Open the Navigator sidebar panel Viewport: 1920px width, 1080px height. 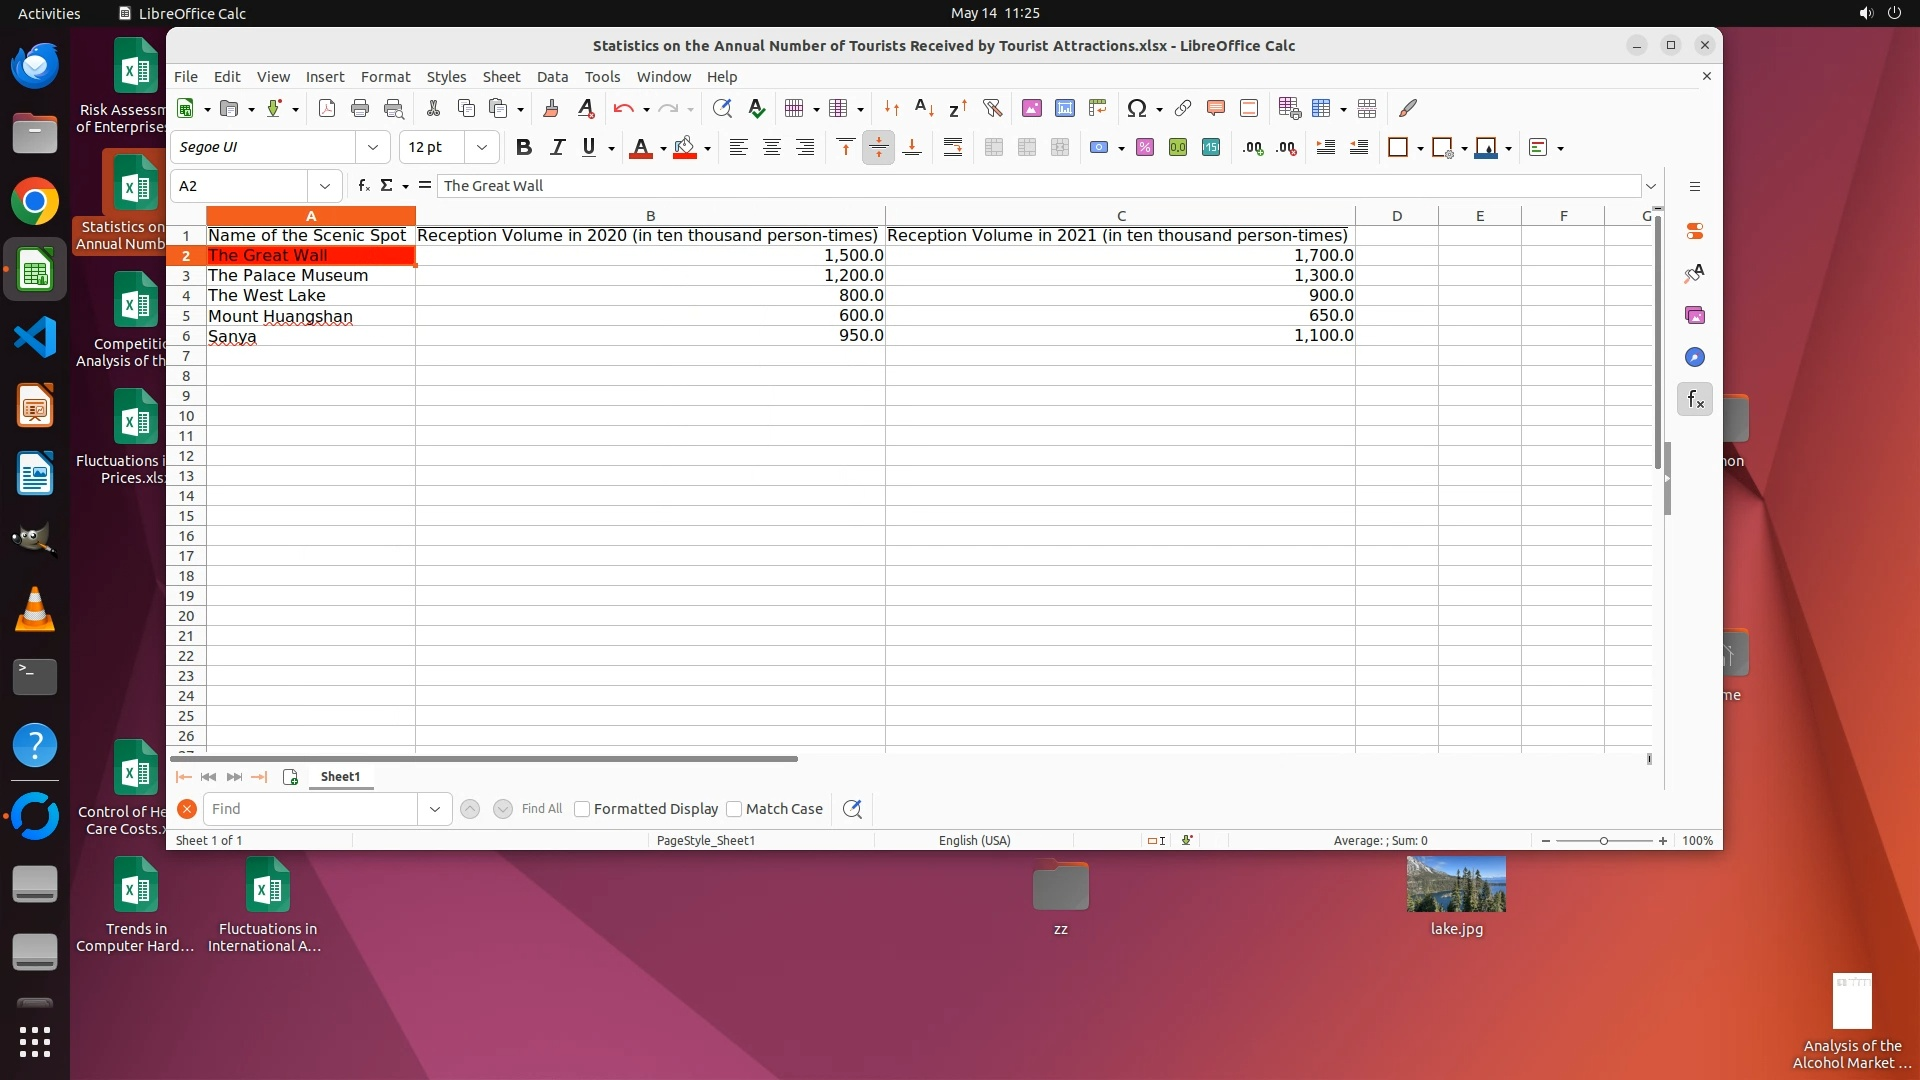tap(1694, 358)
